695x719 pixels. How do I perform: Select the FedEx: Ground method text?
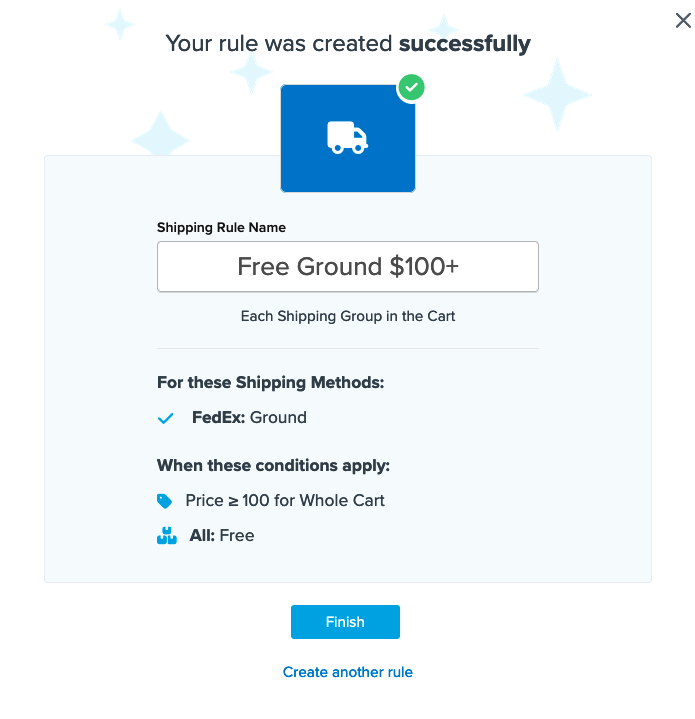[249, 418]
